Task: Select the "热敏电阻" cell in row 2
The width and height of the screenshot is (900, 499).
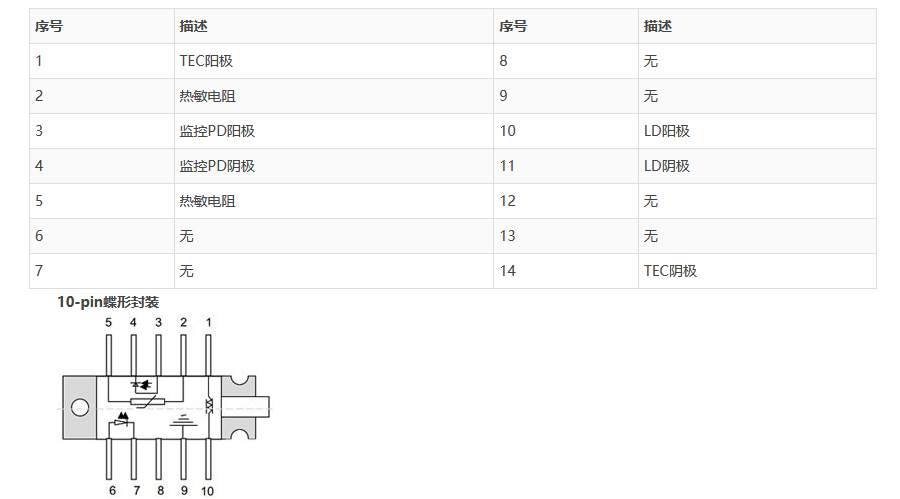Action: (208, 96)
